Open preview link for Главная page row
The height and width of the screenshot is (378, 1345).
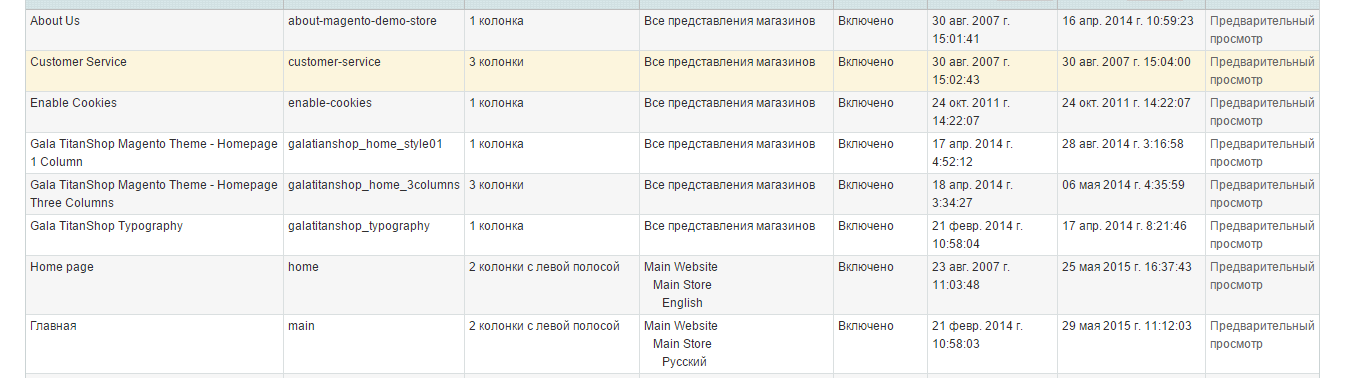tap(1262, 335)
